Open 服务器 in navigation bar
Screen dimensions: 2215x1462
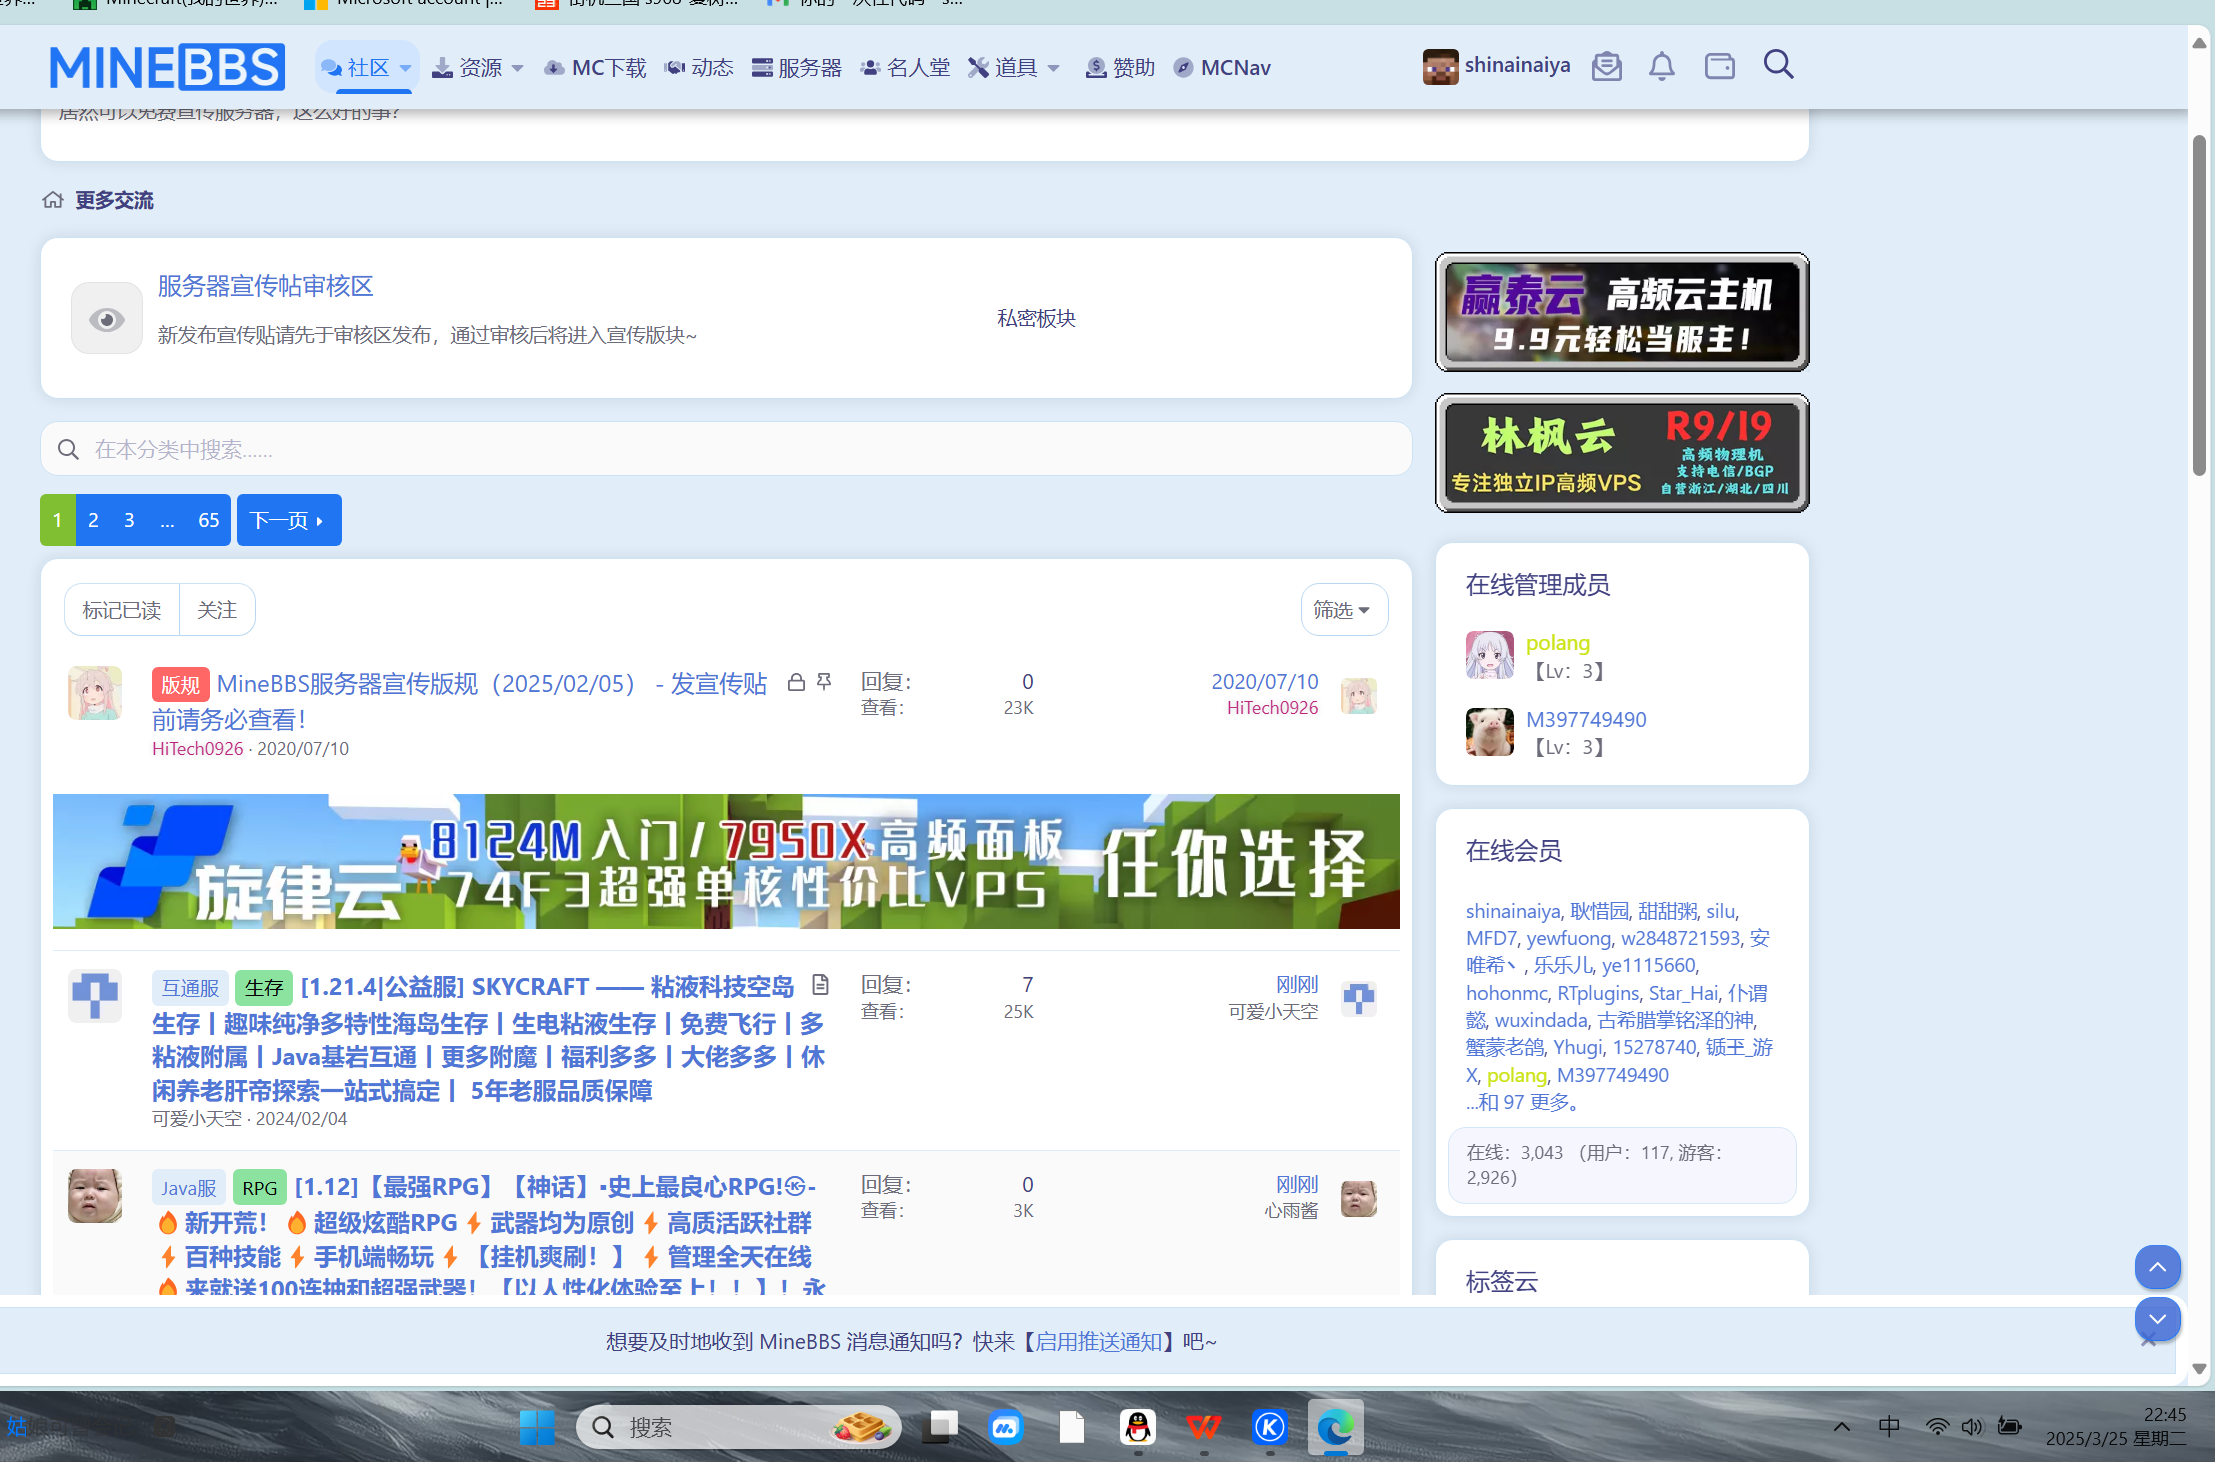(797, 67)
